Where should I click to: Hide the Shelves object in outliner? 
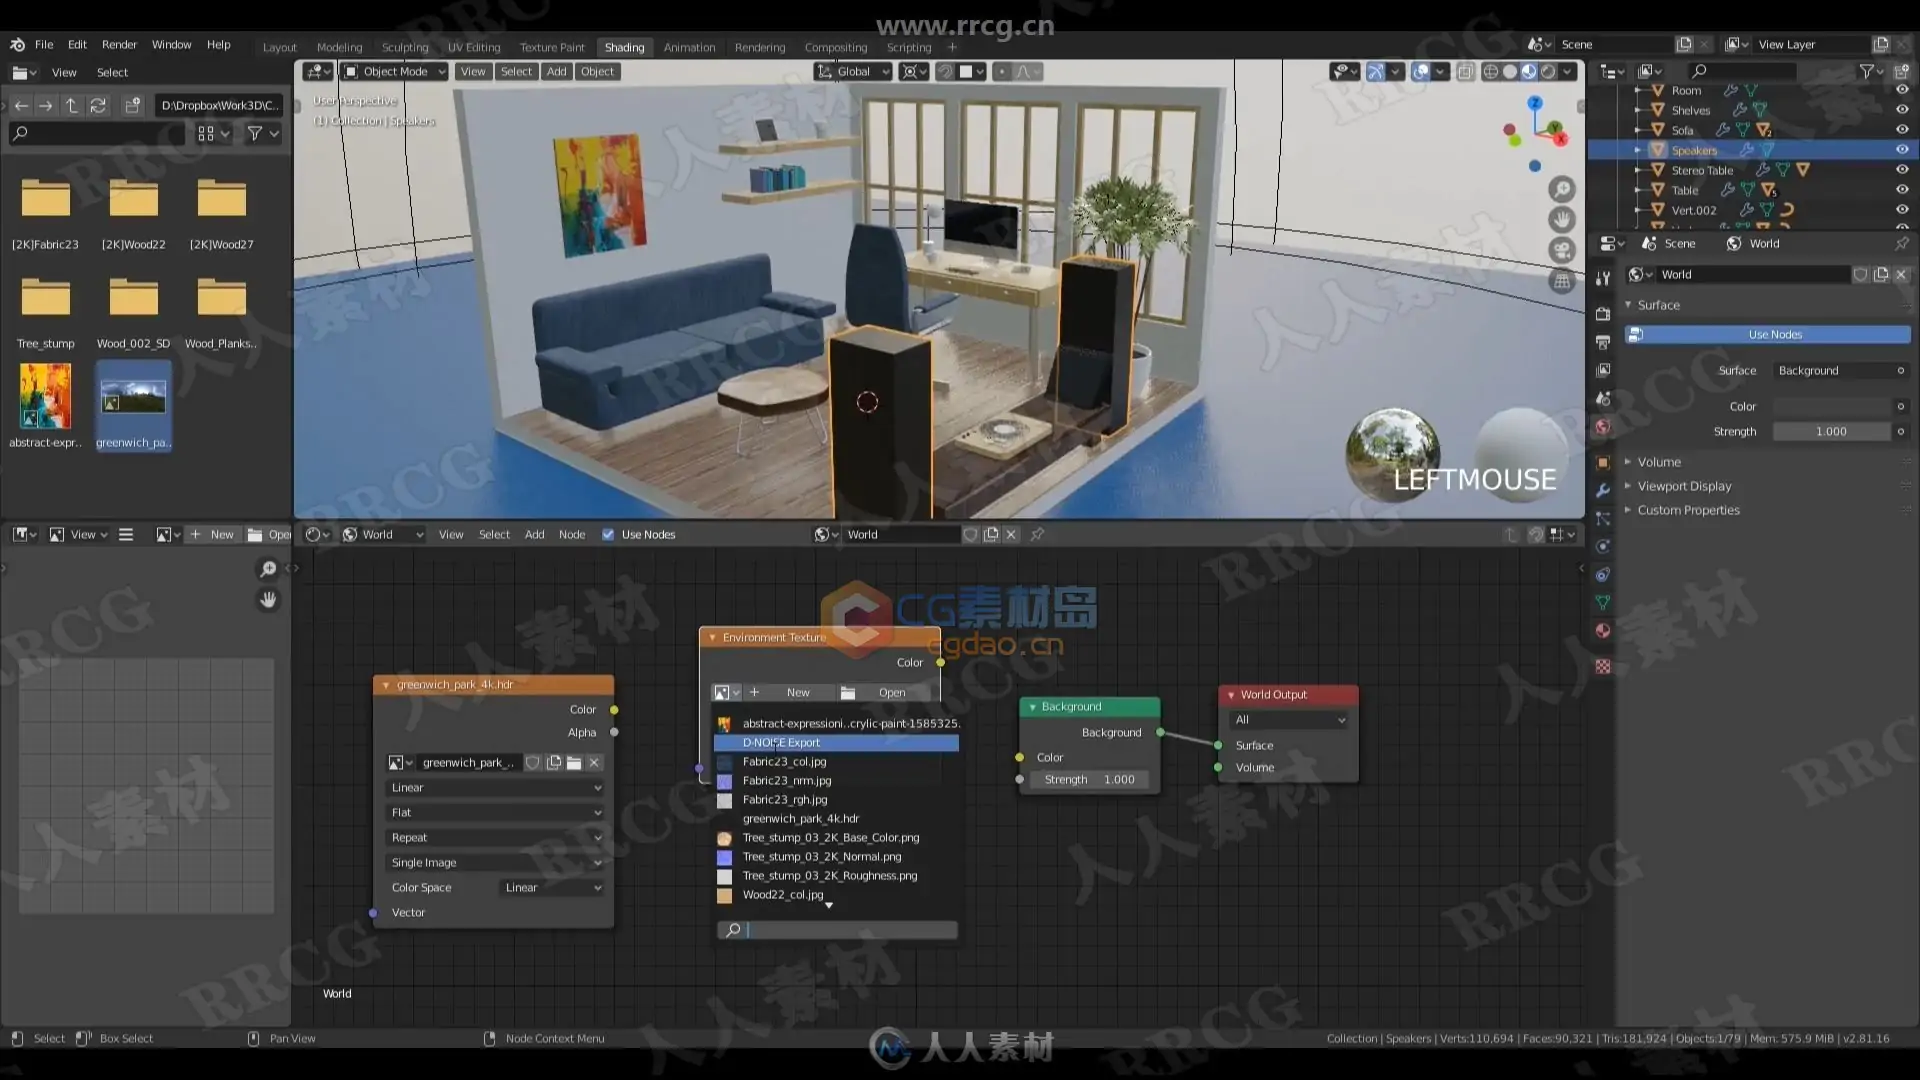[1901, 110]
